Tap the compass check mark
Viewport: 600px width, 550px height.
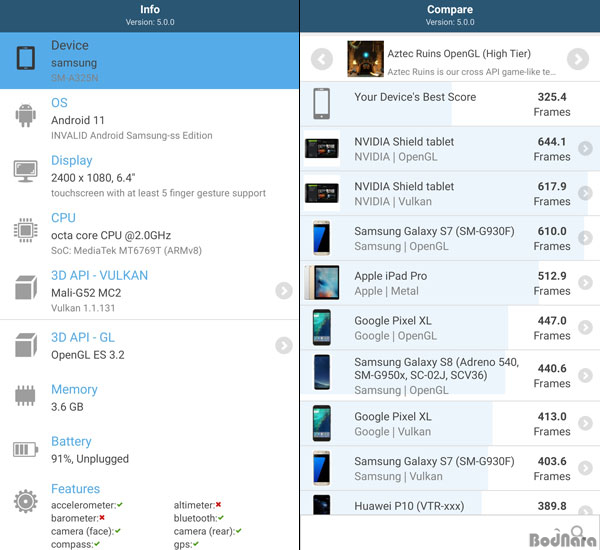[97, 543]
